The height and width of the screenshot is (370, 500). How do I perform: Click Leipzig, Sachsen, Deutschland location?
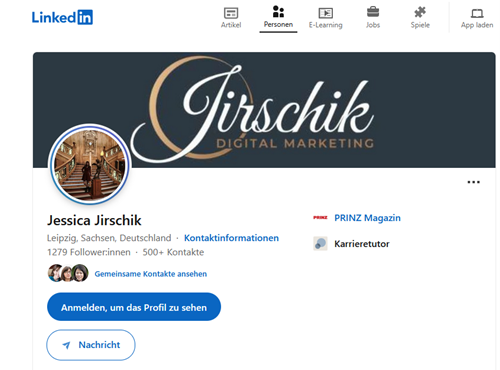[109, 238]
